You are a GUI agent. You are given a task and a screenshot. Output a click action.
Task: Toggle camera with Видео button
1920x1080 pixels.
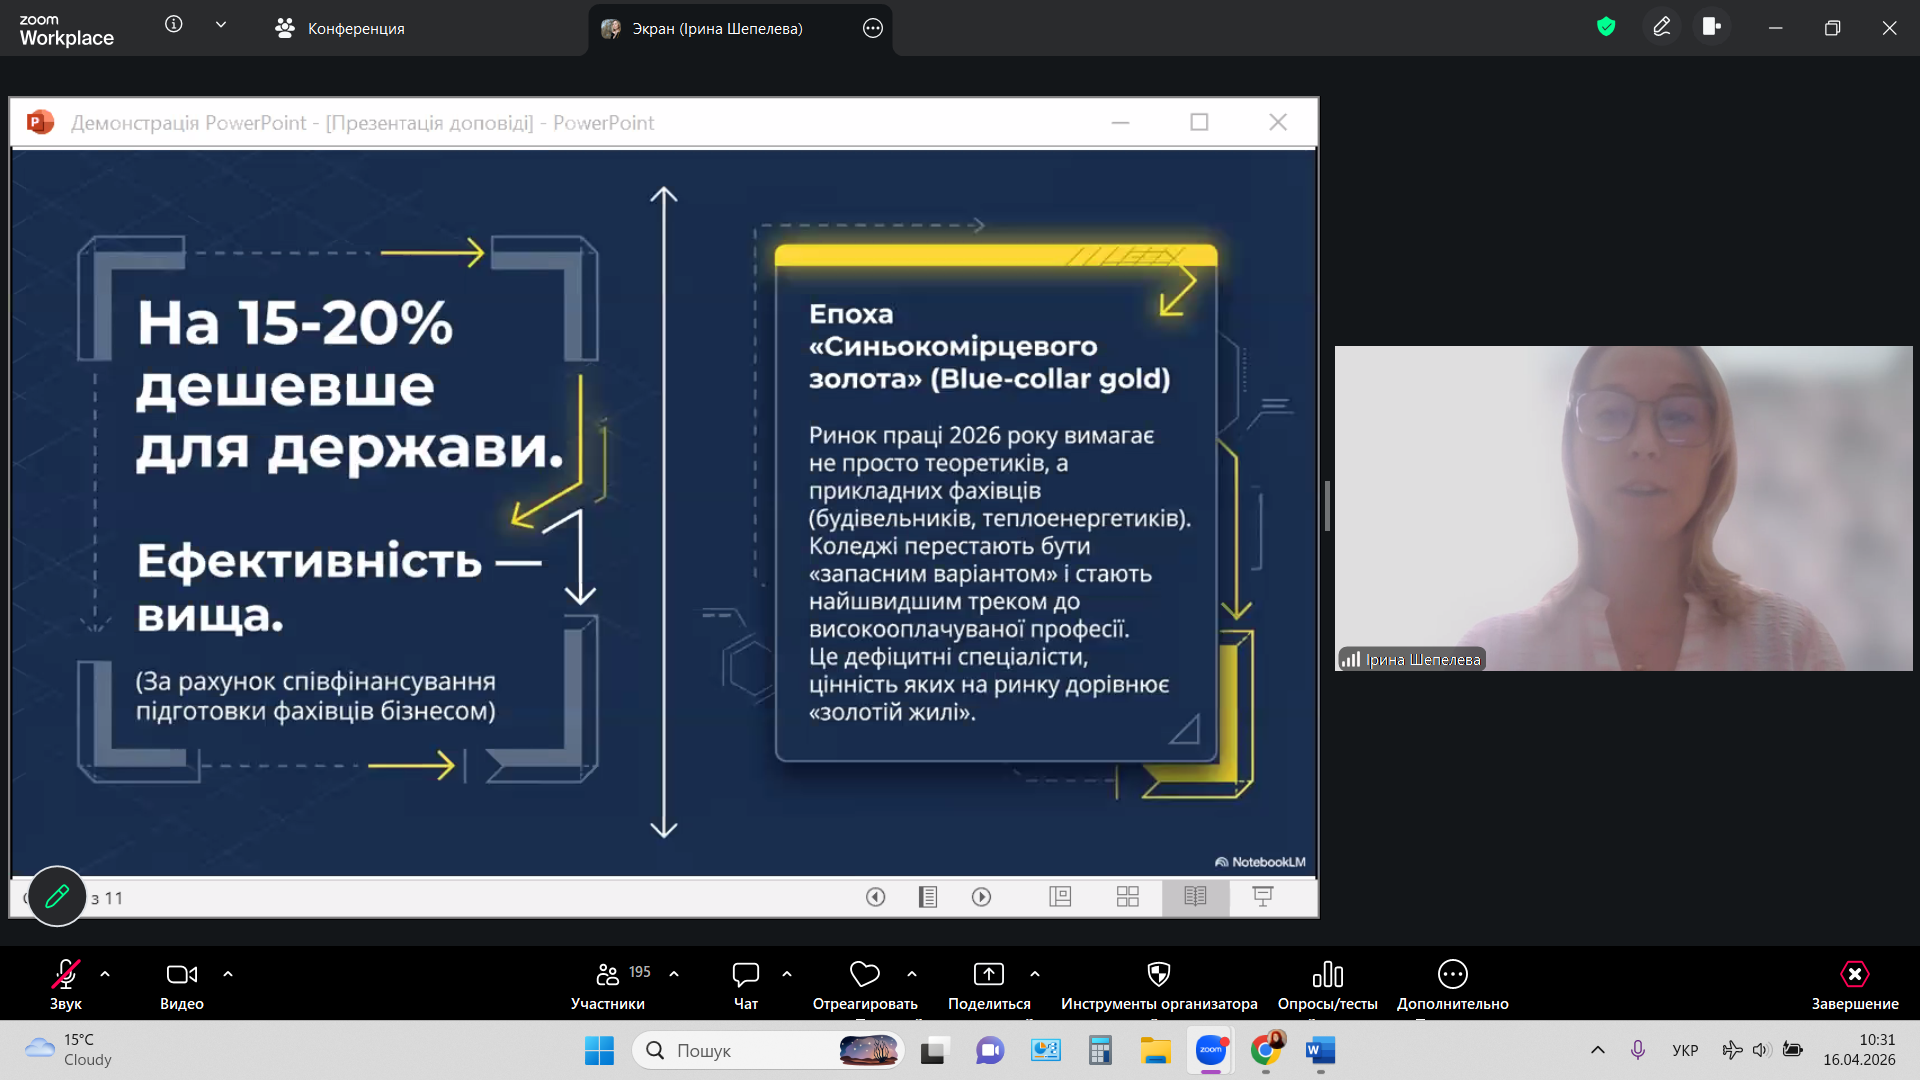pyautogui.click(x=181, y=984)
